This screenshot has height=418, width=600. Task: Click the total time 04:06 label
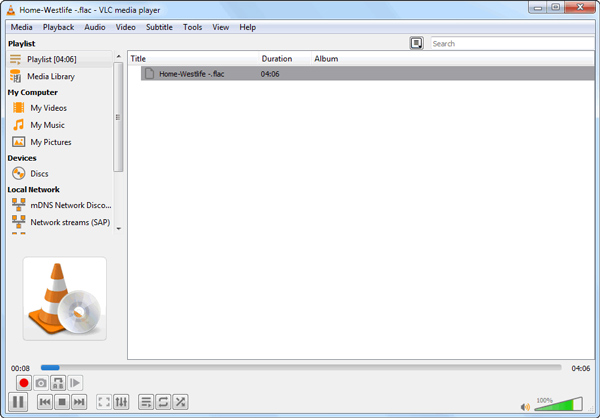[x=580, y=368]
